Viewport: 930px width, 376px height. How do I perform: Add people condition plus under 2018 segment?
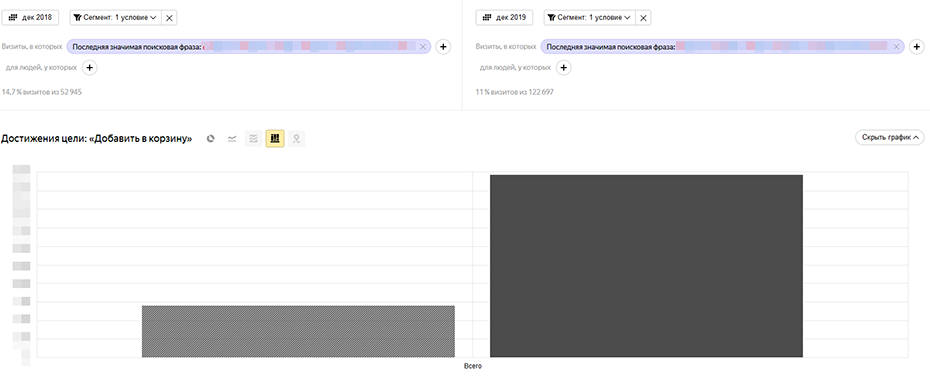coord(90,68)
